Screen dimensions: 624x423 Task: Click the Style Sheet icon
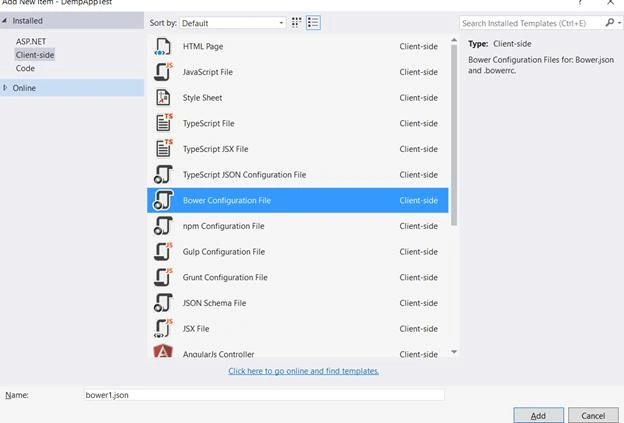click(163, 98)
